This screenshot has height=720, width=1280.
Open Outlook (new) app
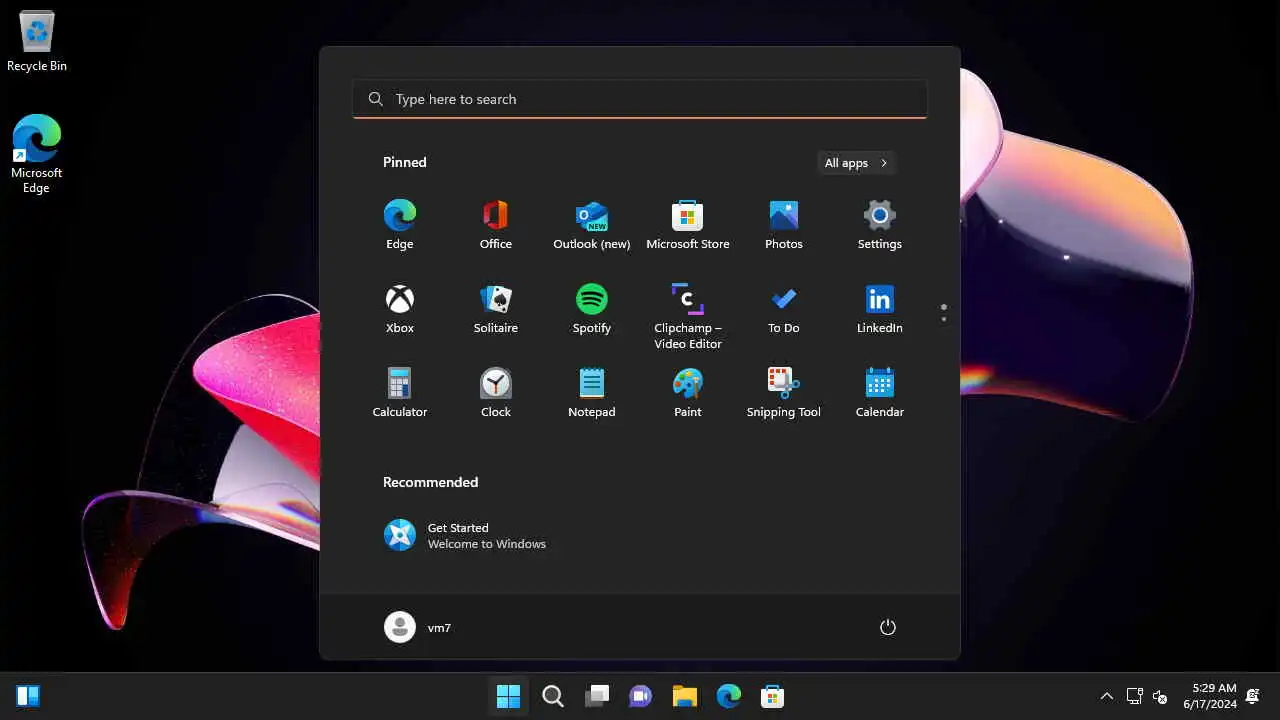pos(591,225)
